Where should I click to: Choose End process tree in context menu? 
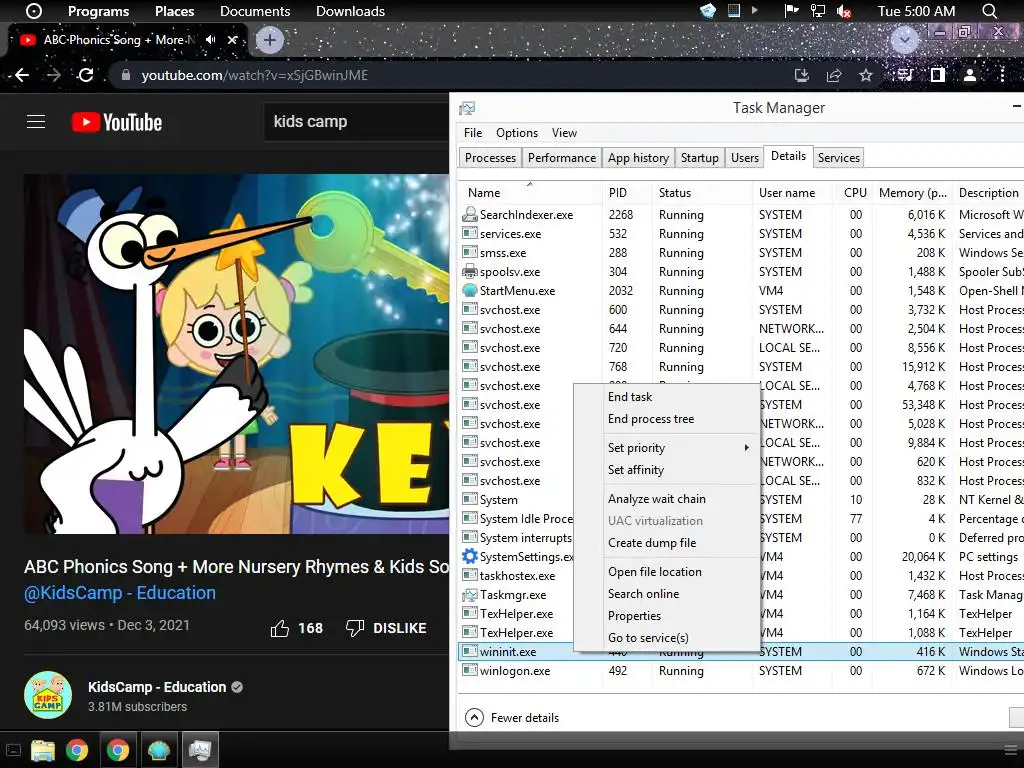point(666,419)
